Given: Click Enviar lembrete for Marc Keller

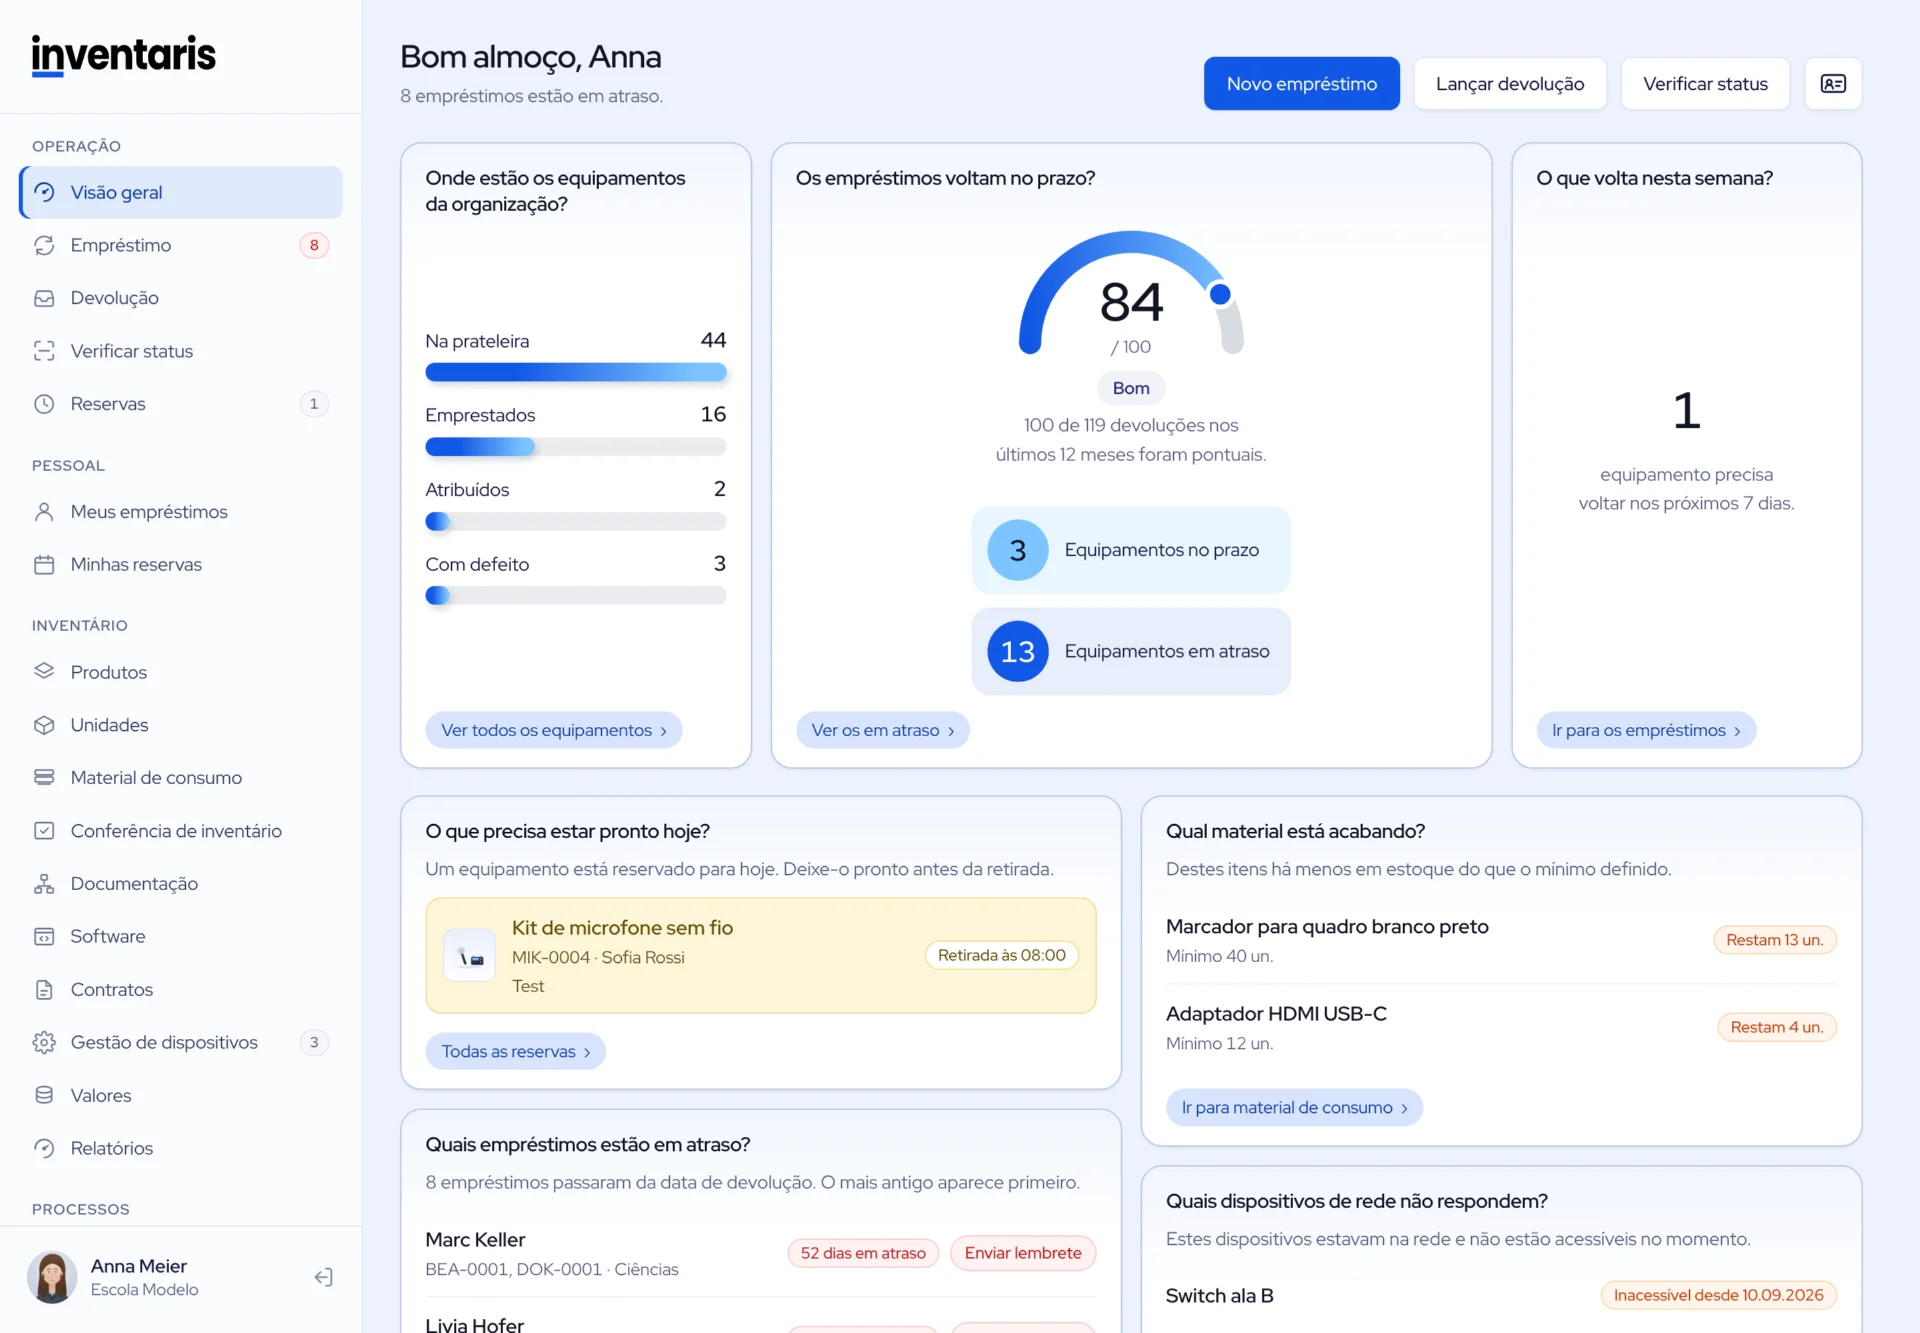Looking at the screenshot, I should pyautogui.click(x=1023, y=1253).
